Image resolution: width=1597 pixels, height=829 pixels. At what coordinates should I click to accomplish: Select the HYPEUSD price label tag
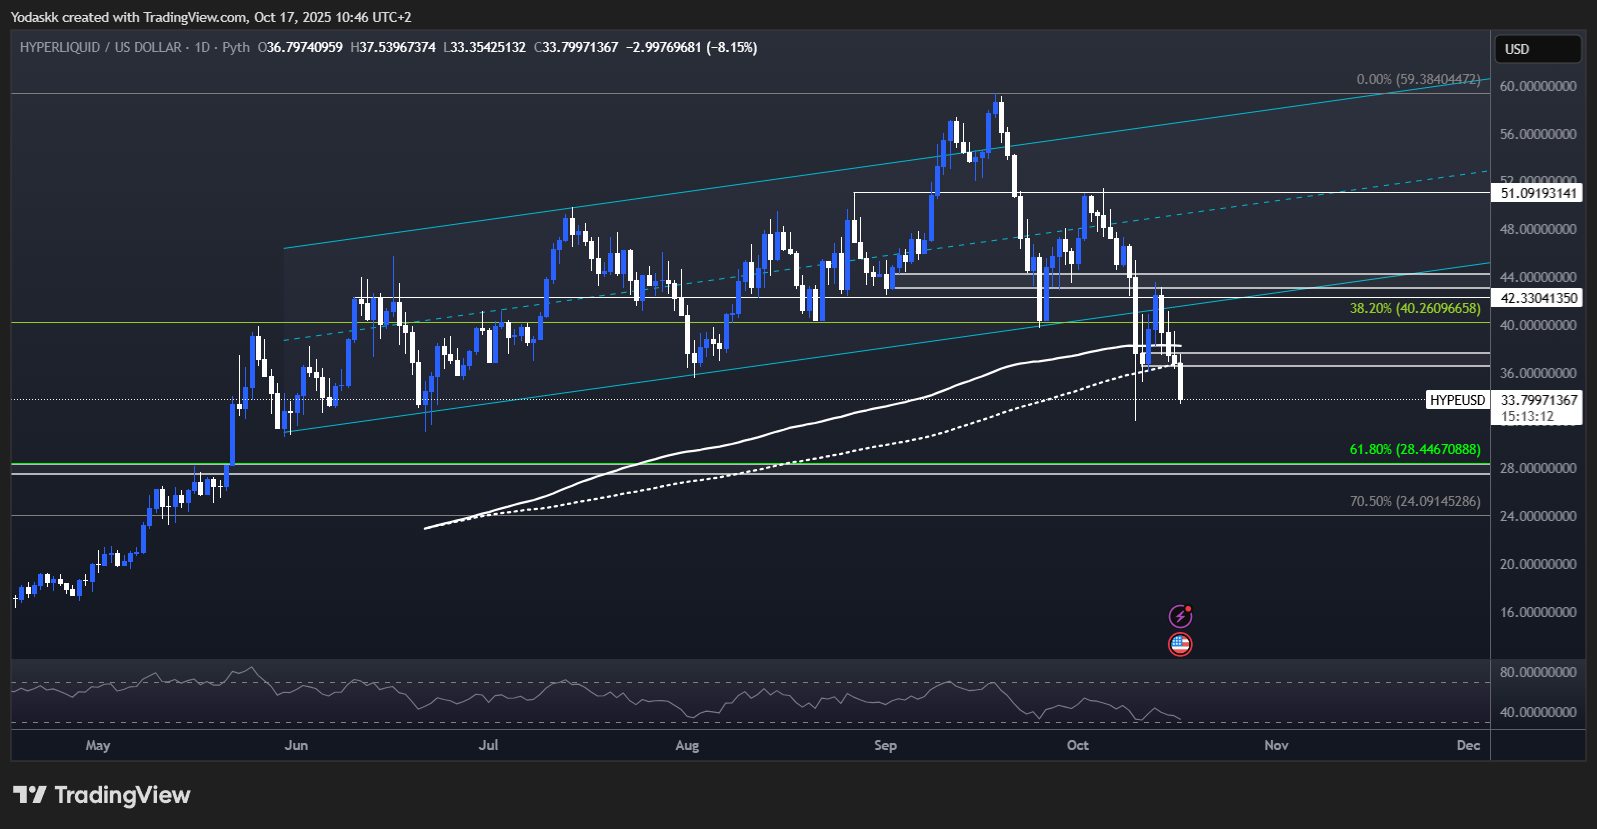coord(1457,400)
